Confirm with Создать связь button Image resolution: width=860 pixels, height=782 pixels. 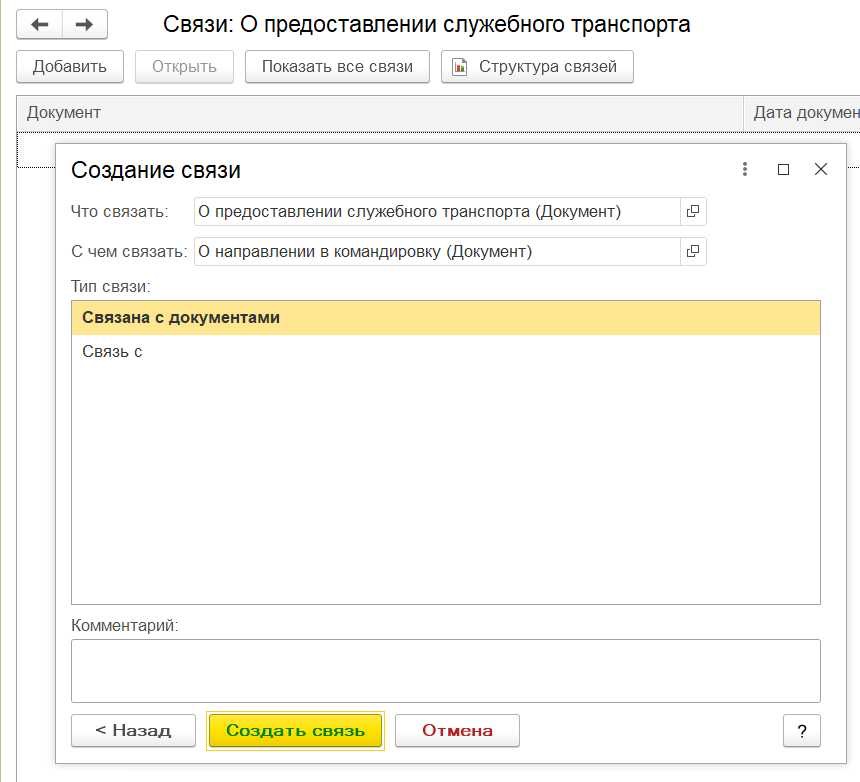(296, 730)
